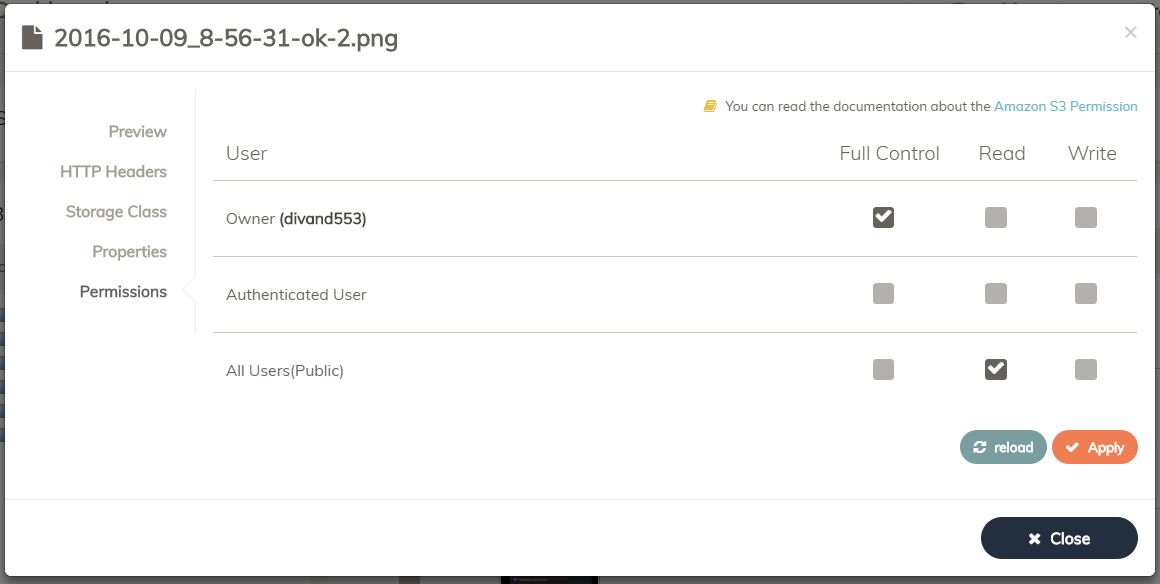
Task: Show the Properties tab
Action: 129,252
